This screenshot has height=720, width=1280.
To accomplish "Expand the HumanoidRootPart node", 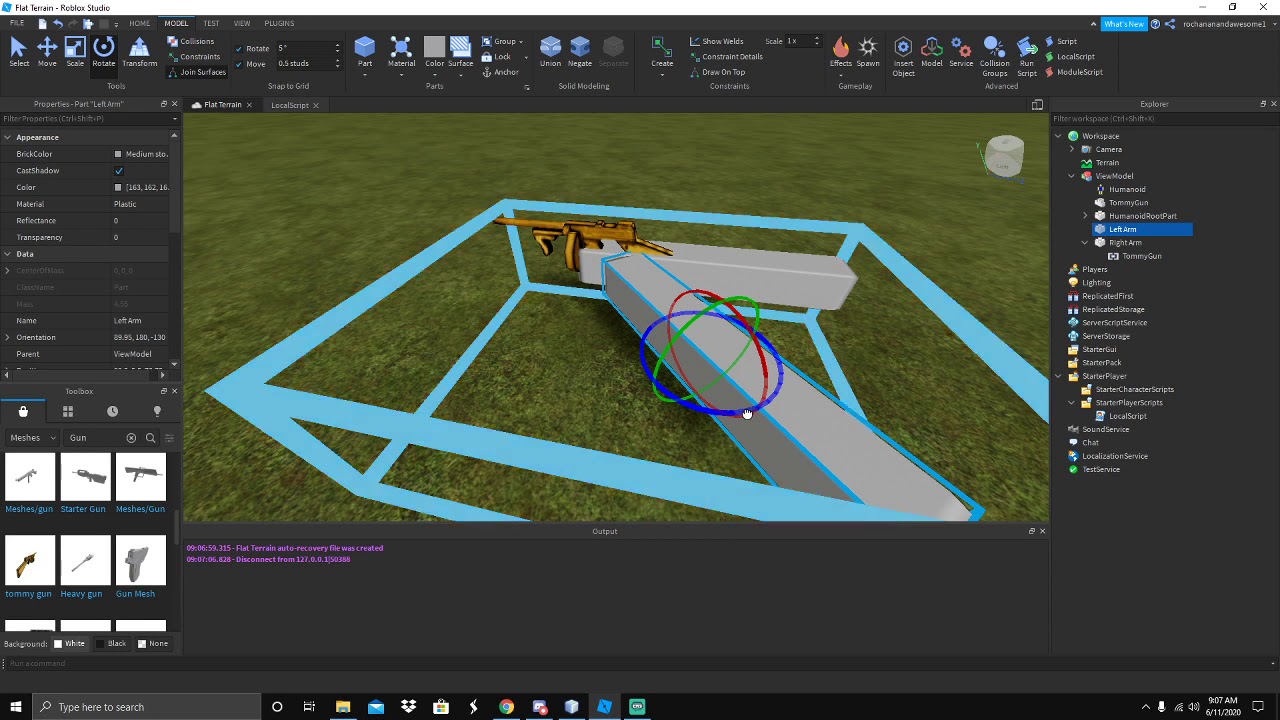I will [1086, 216].
